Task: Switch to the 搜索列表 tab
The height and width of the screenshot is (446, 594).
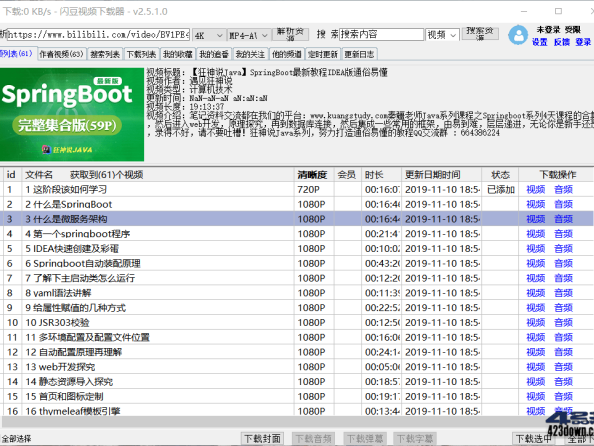Action: 105,54
